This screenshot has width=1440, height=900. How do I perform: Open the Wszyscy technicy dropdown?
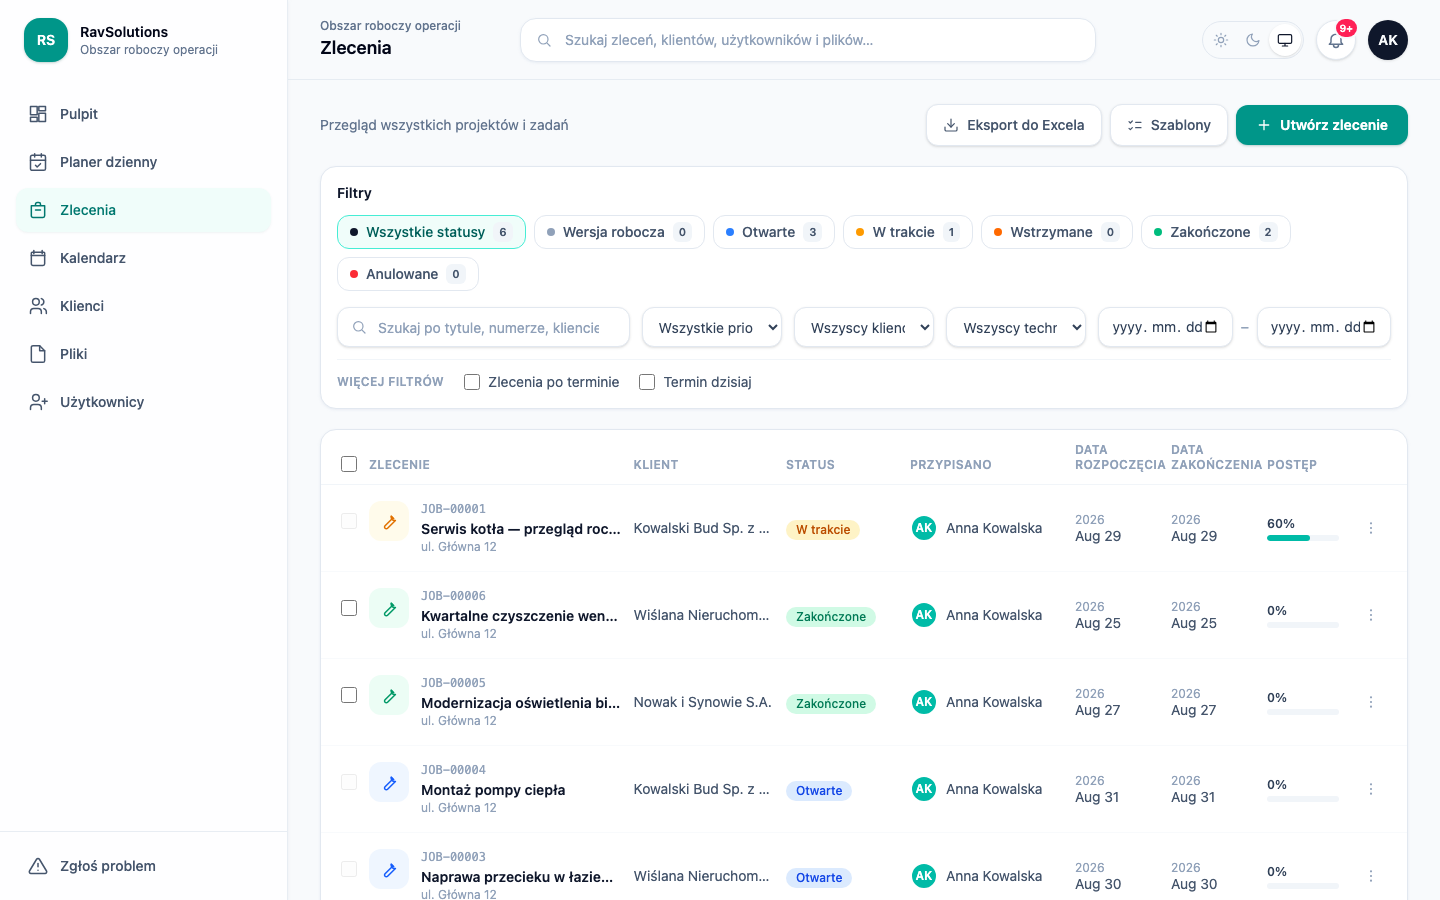[x=1016, y=327]
